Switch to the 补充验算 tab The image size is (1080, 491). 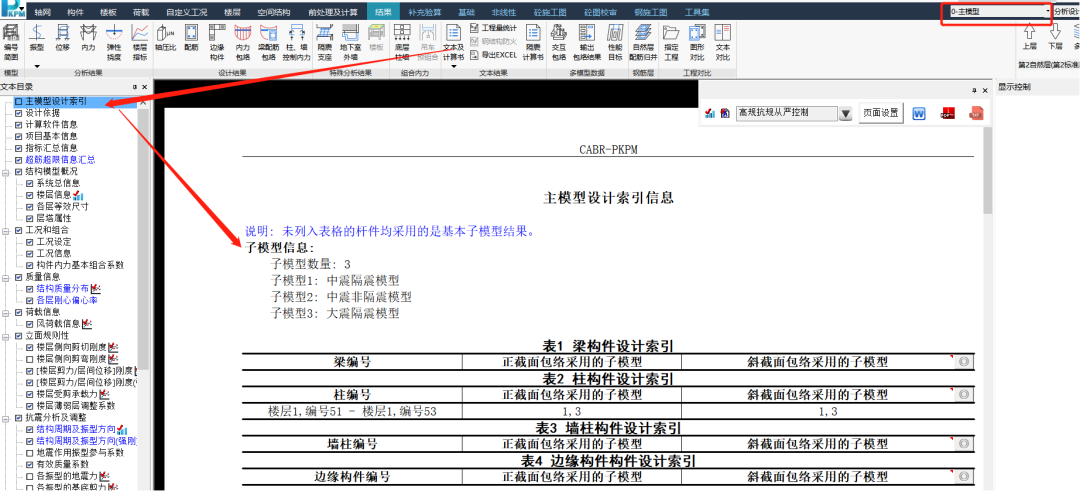[x=424, y=12]
